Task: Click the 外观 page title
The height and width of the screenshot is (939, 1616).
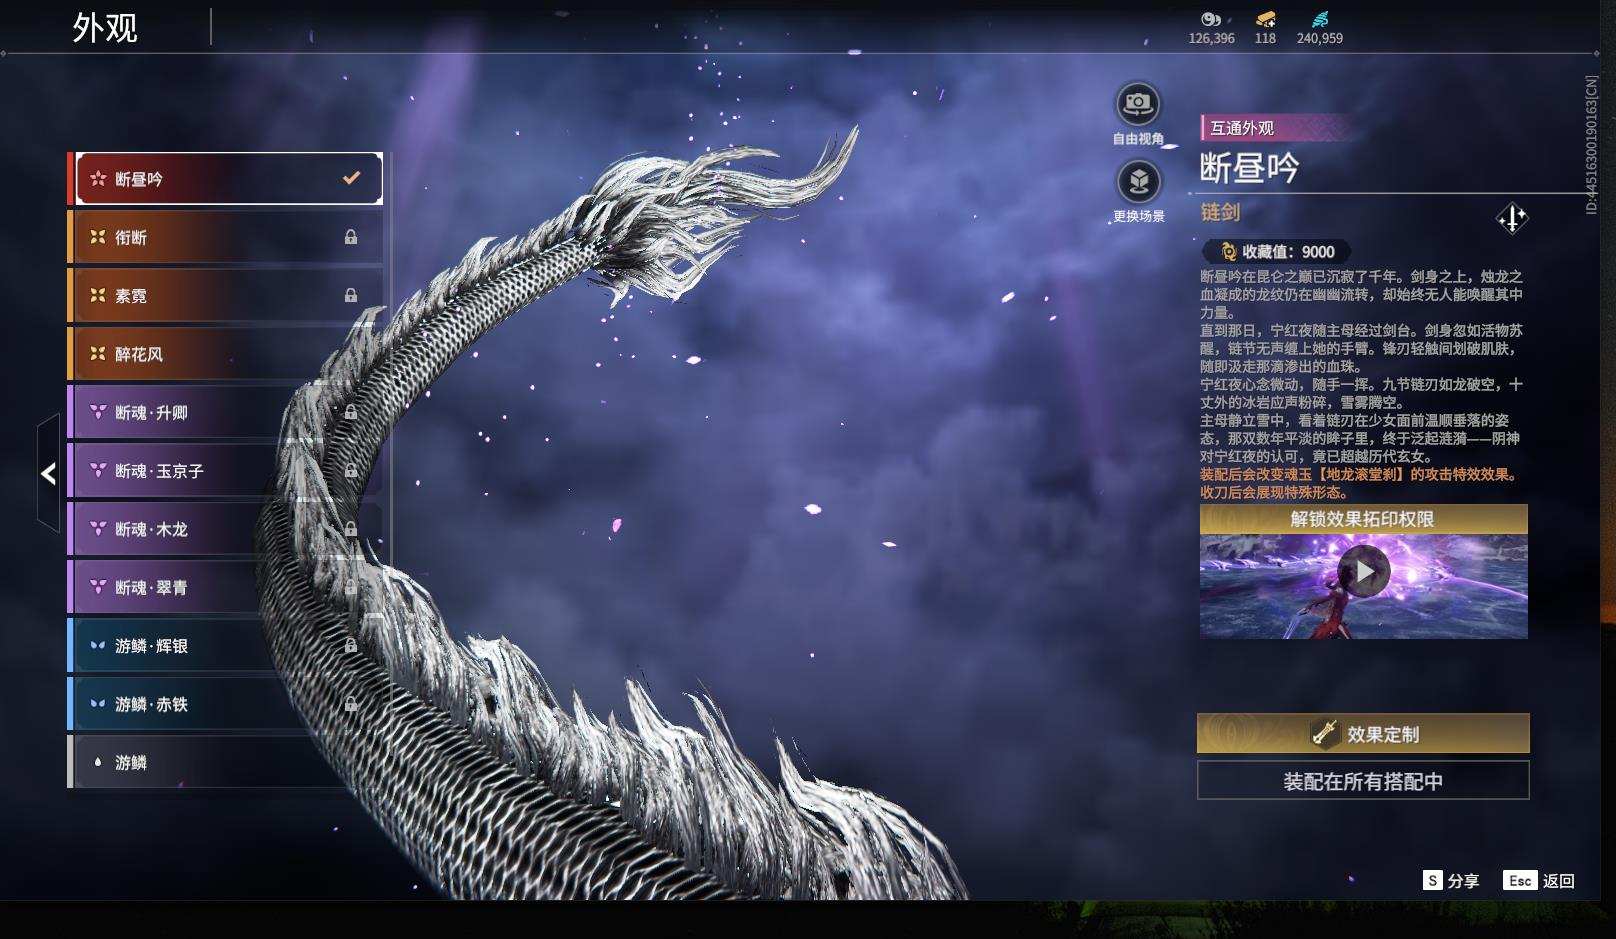Action: [x=105, y=28]
